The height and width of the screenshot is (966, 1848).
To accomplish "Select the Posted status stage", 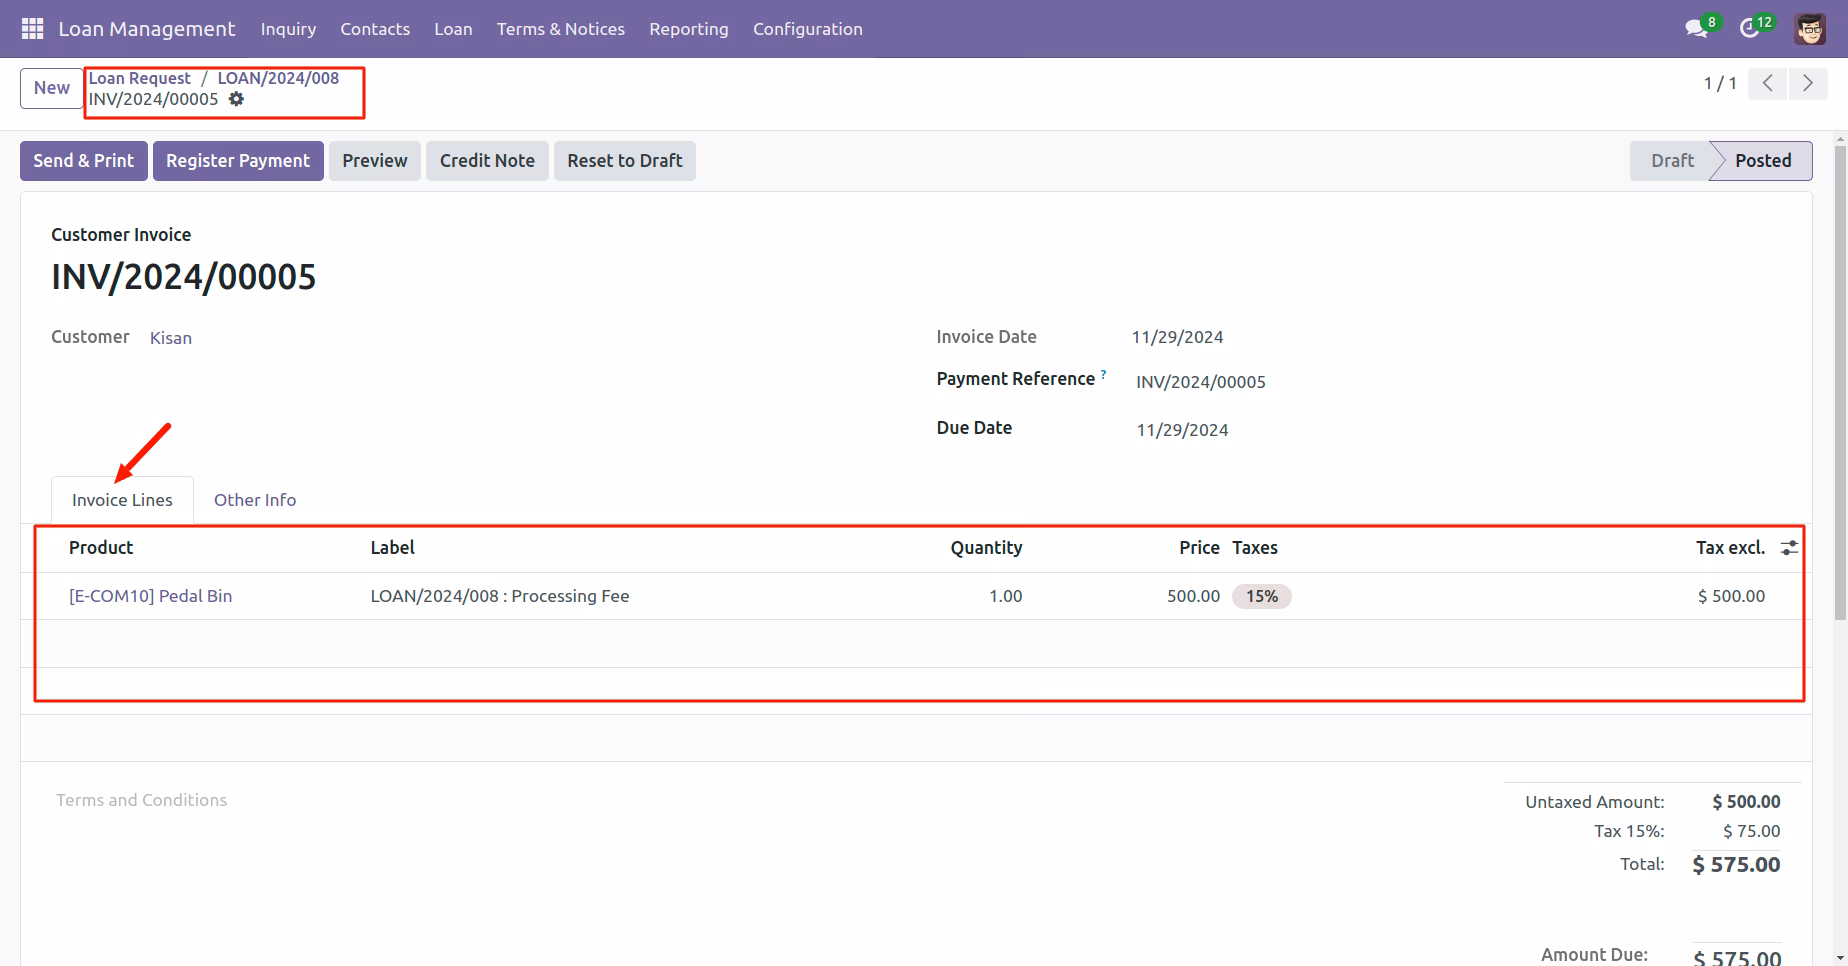I will 1763,161.
